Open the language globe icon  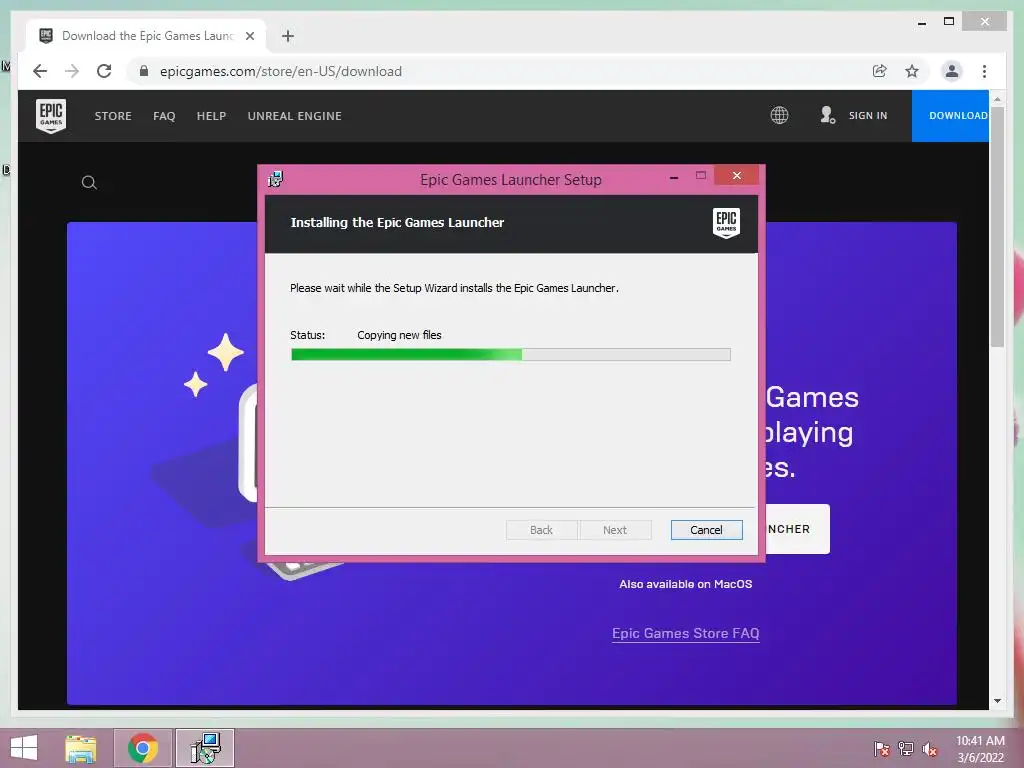(779, 116)
